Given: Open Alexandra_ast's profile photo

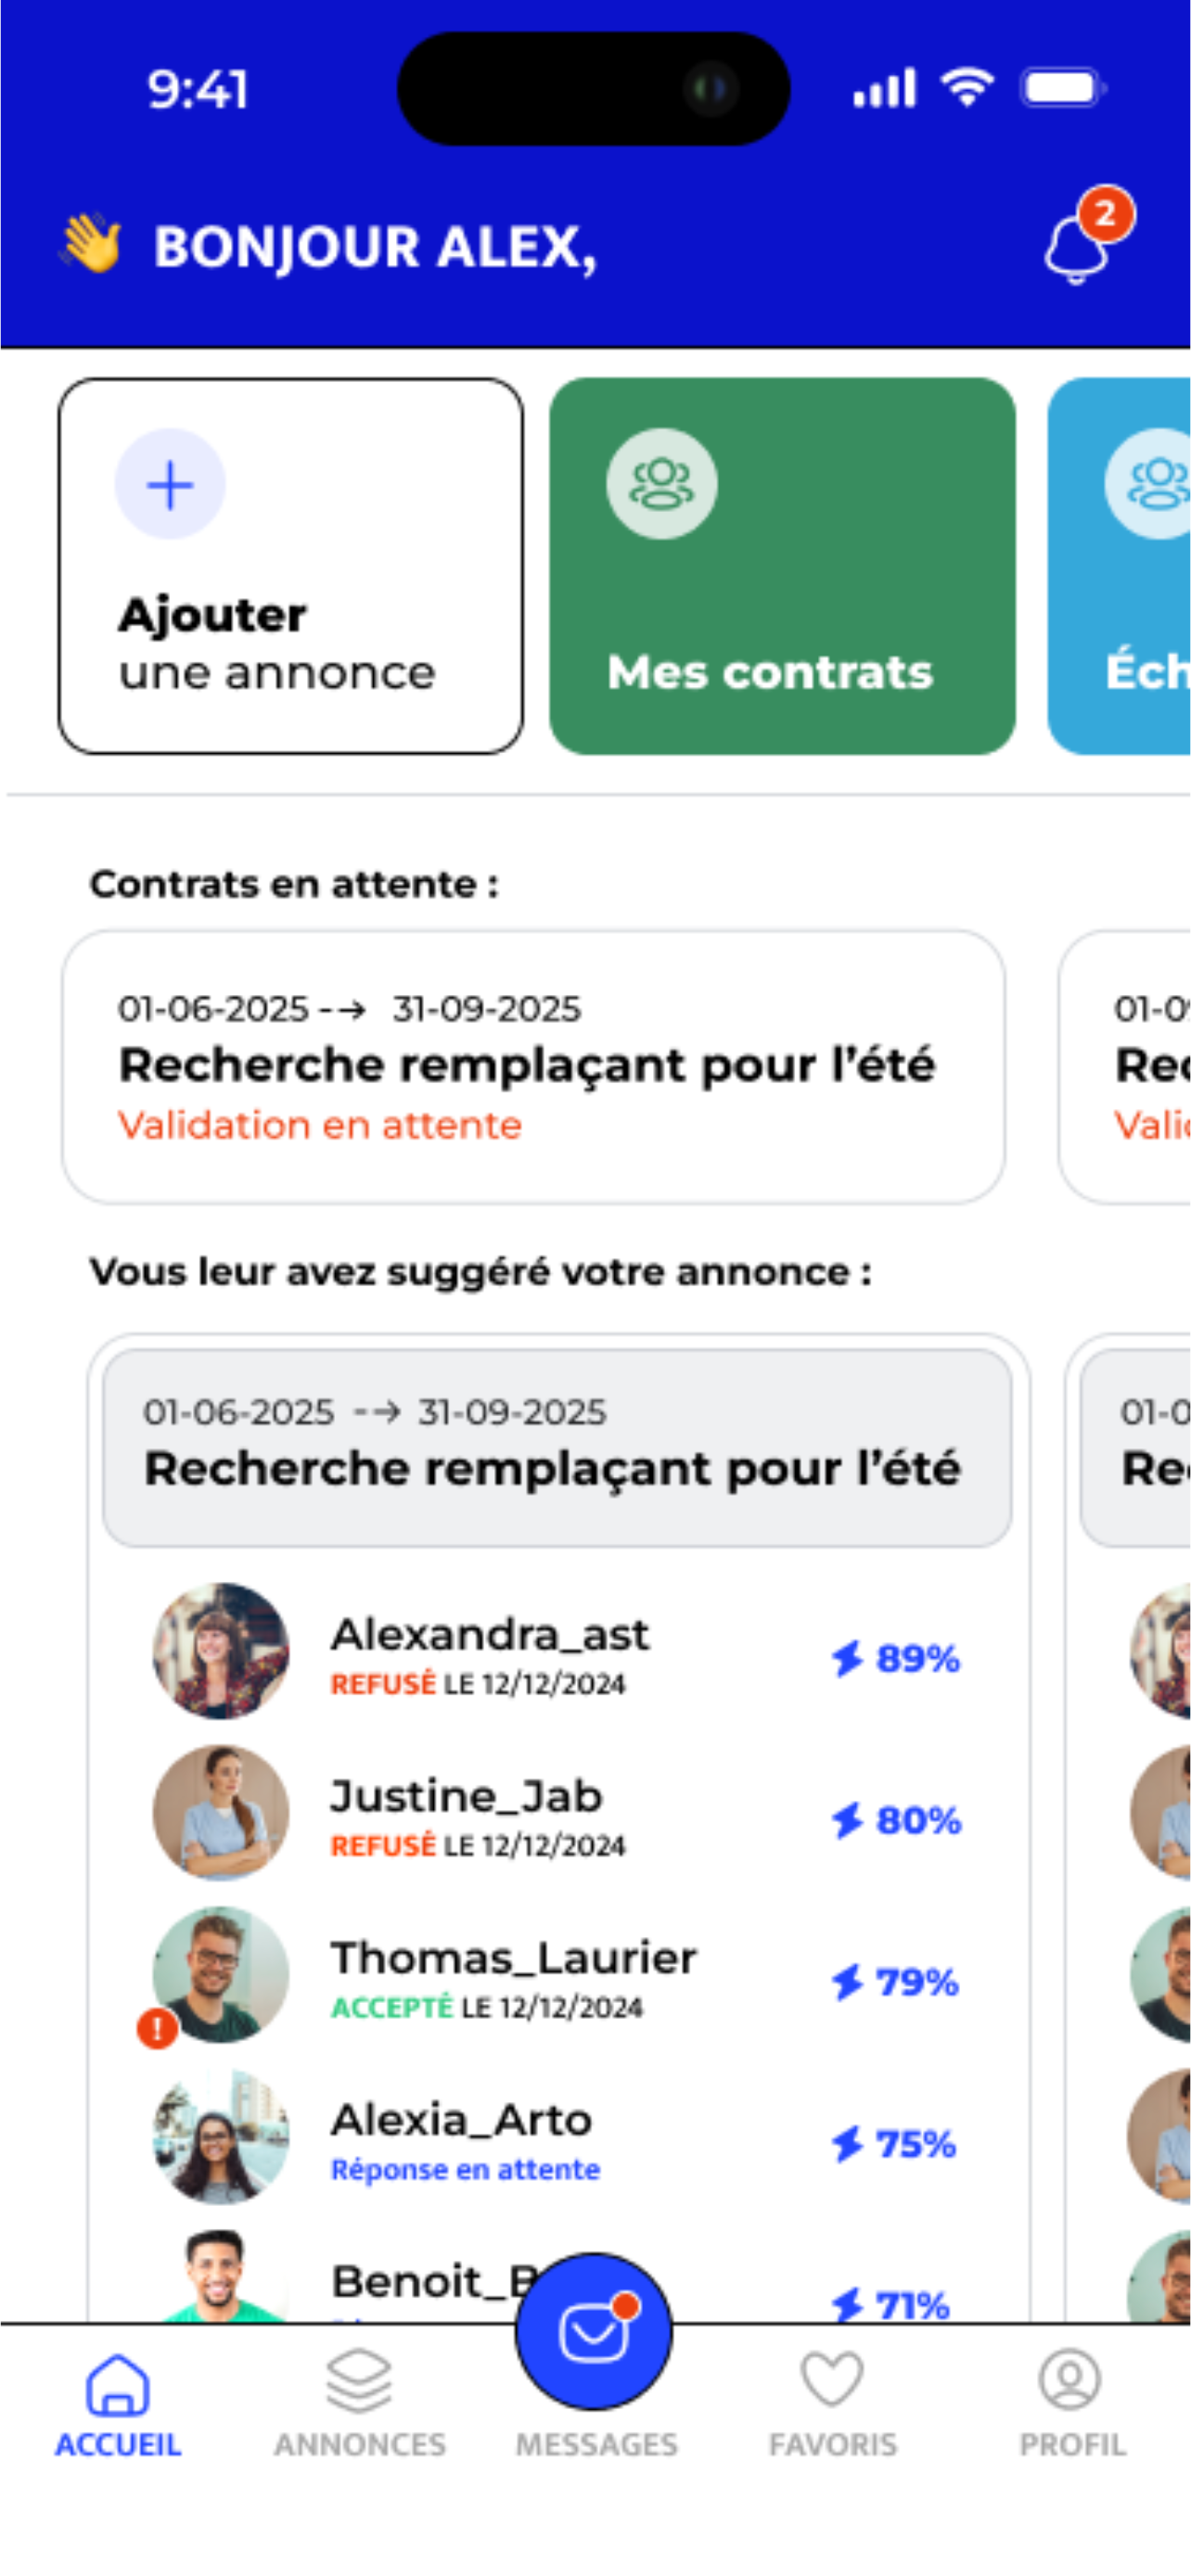Looking at the screenshot, I should coord(221,1651).
